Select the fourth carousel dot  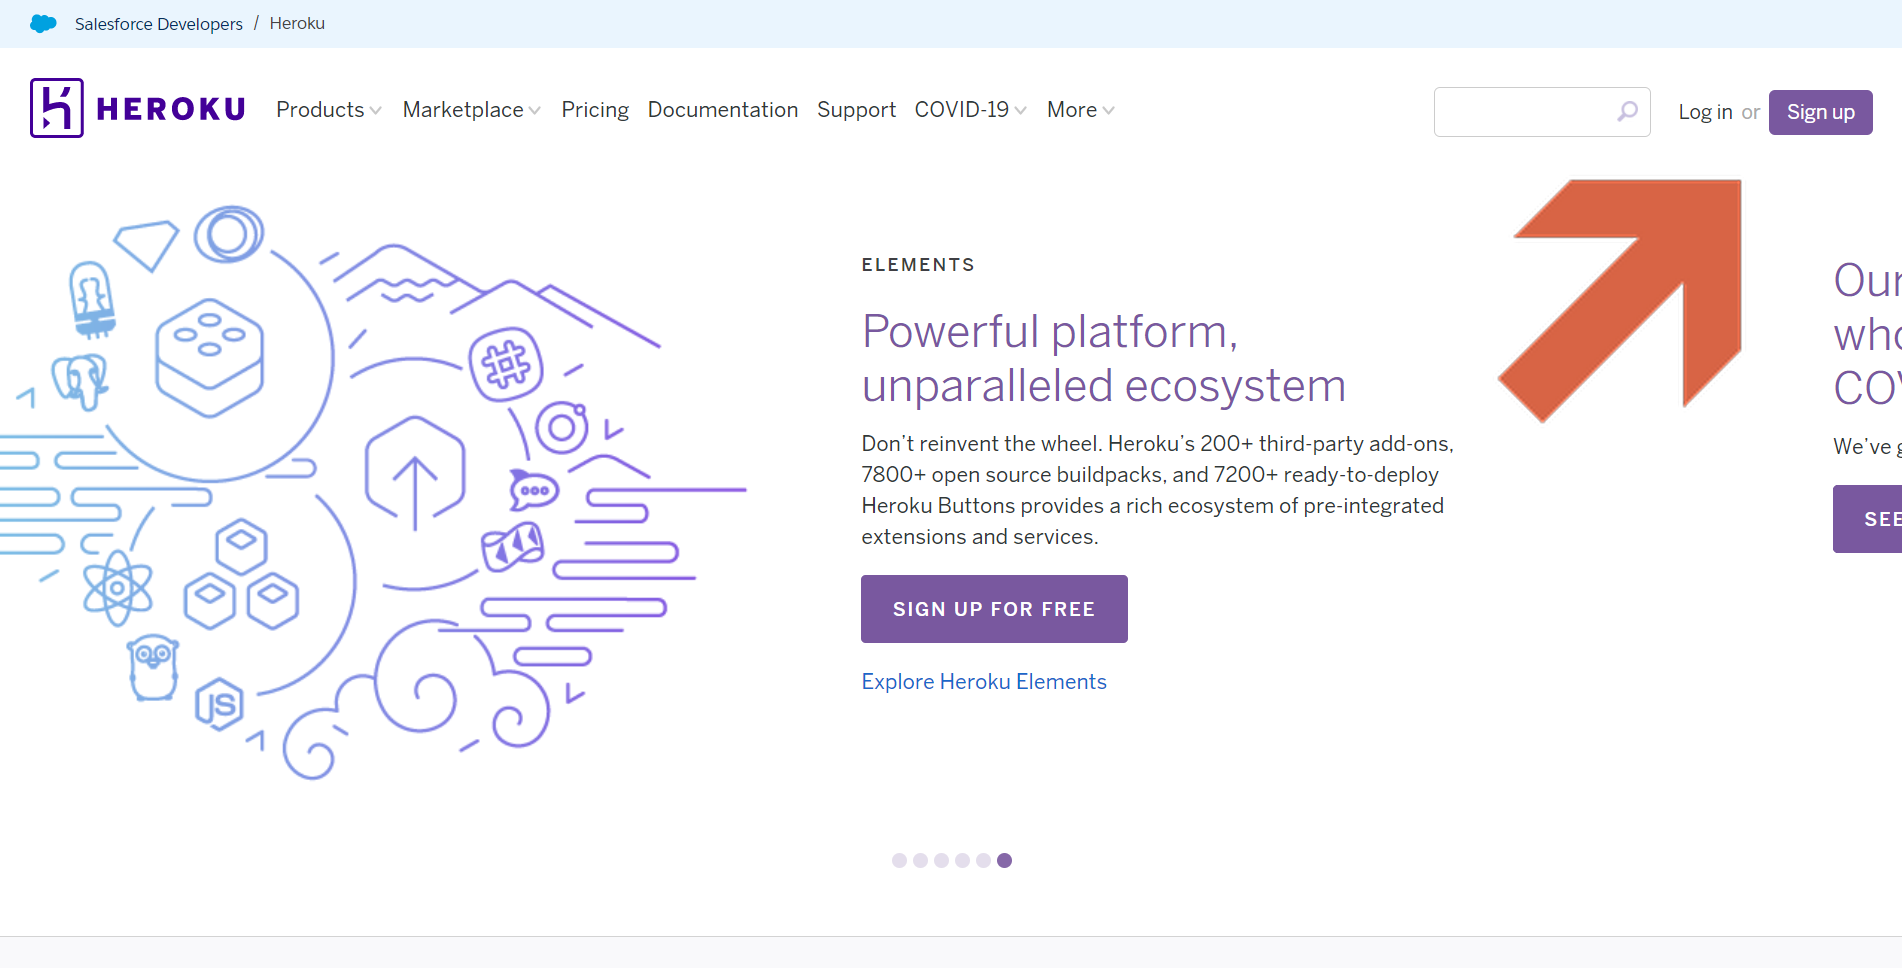[x=962, y=860]
